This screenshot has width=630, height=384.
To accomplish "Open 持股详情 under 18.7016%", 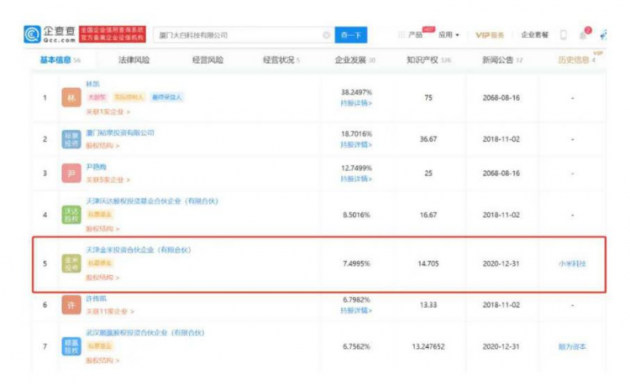I will [x=356, y=145].
